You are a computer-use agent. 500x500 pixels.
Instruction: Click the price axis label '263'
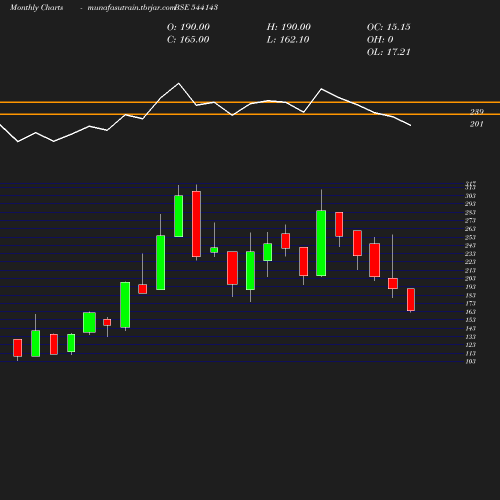470,229
